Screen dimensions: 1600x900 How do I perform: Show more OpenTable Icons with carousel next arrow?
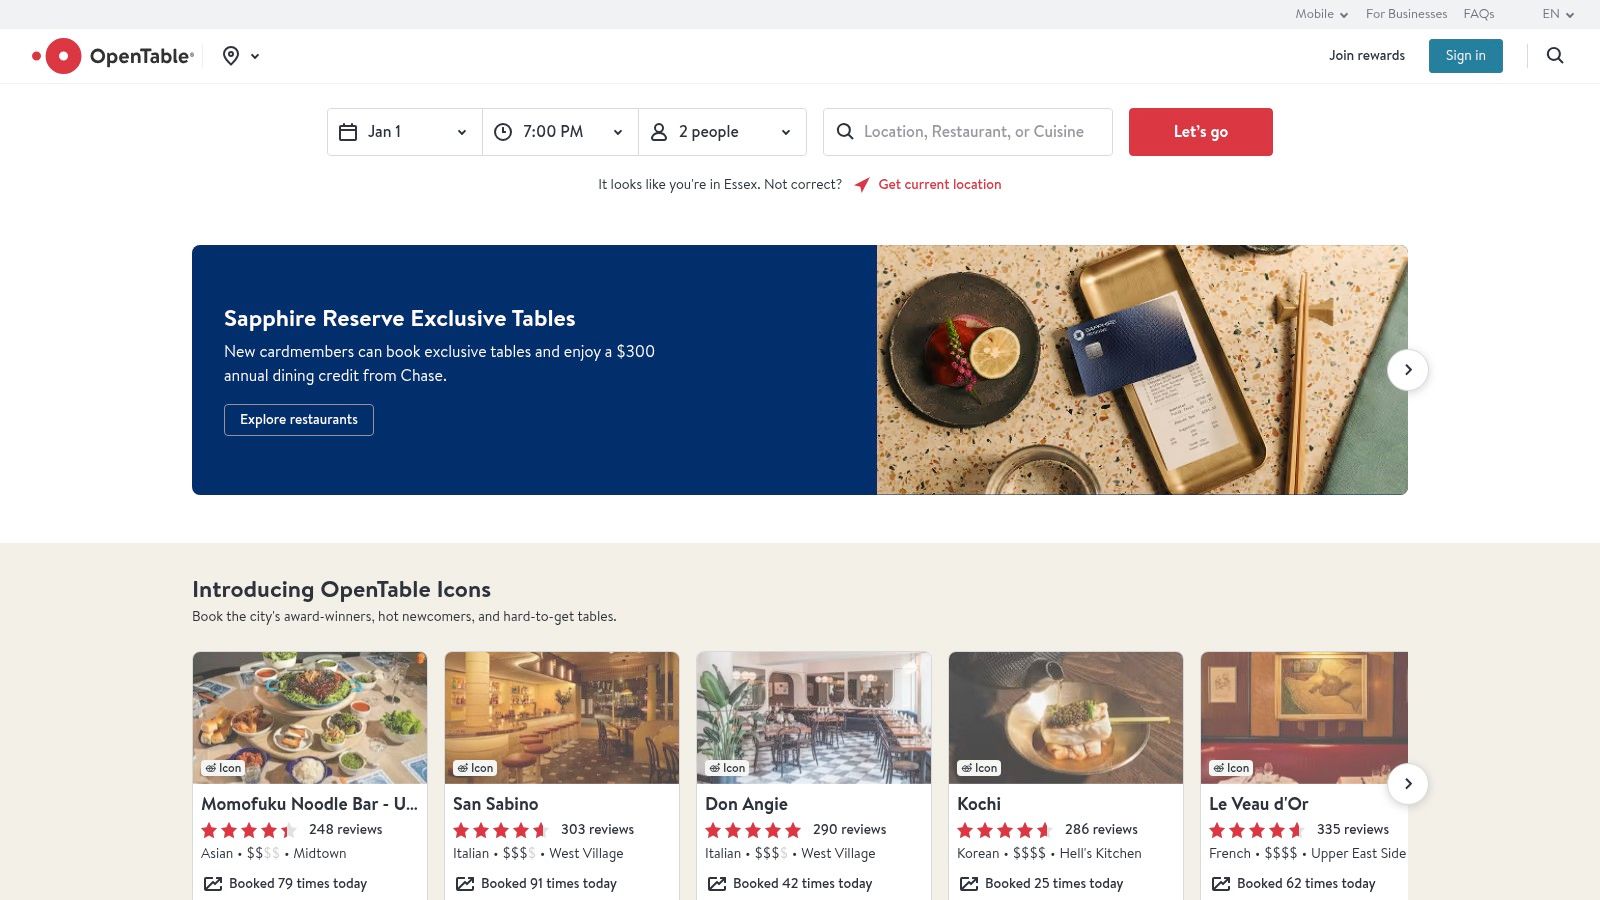tap(1408, 784)
